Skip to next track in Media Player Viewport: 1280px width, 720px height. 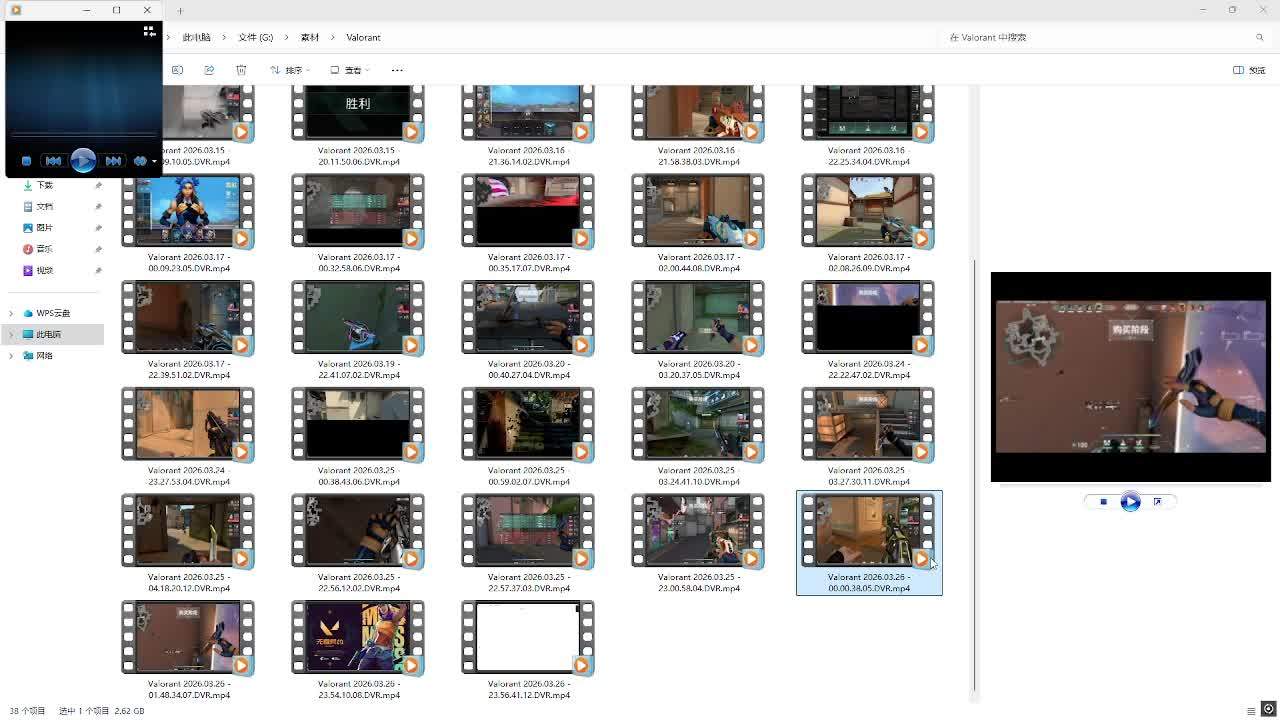[x=113, y=161]
